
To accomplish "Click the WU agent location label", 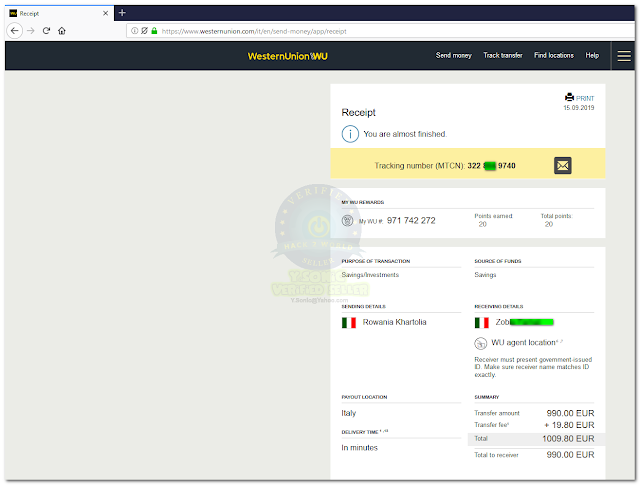I will (x=523, y=343).
